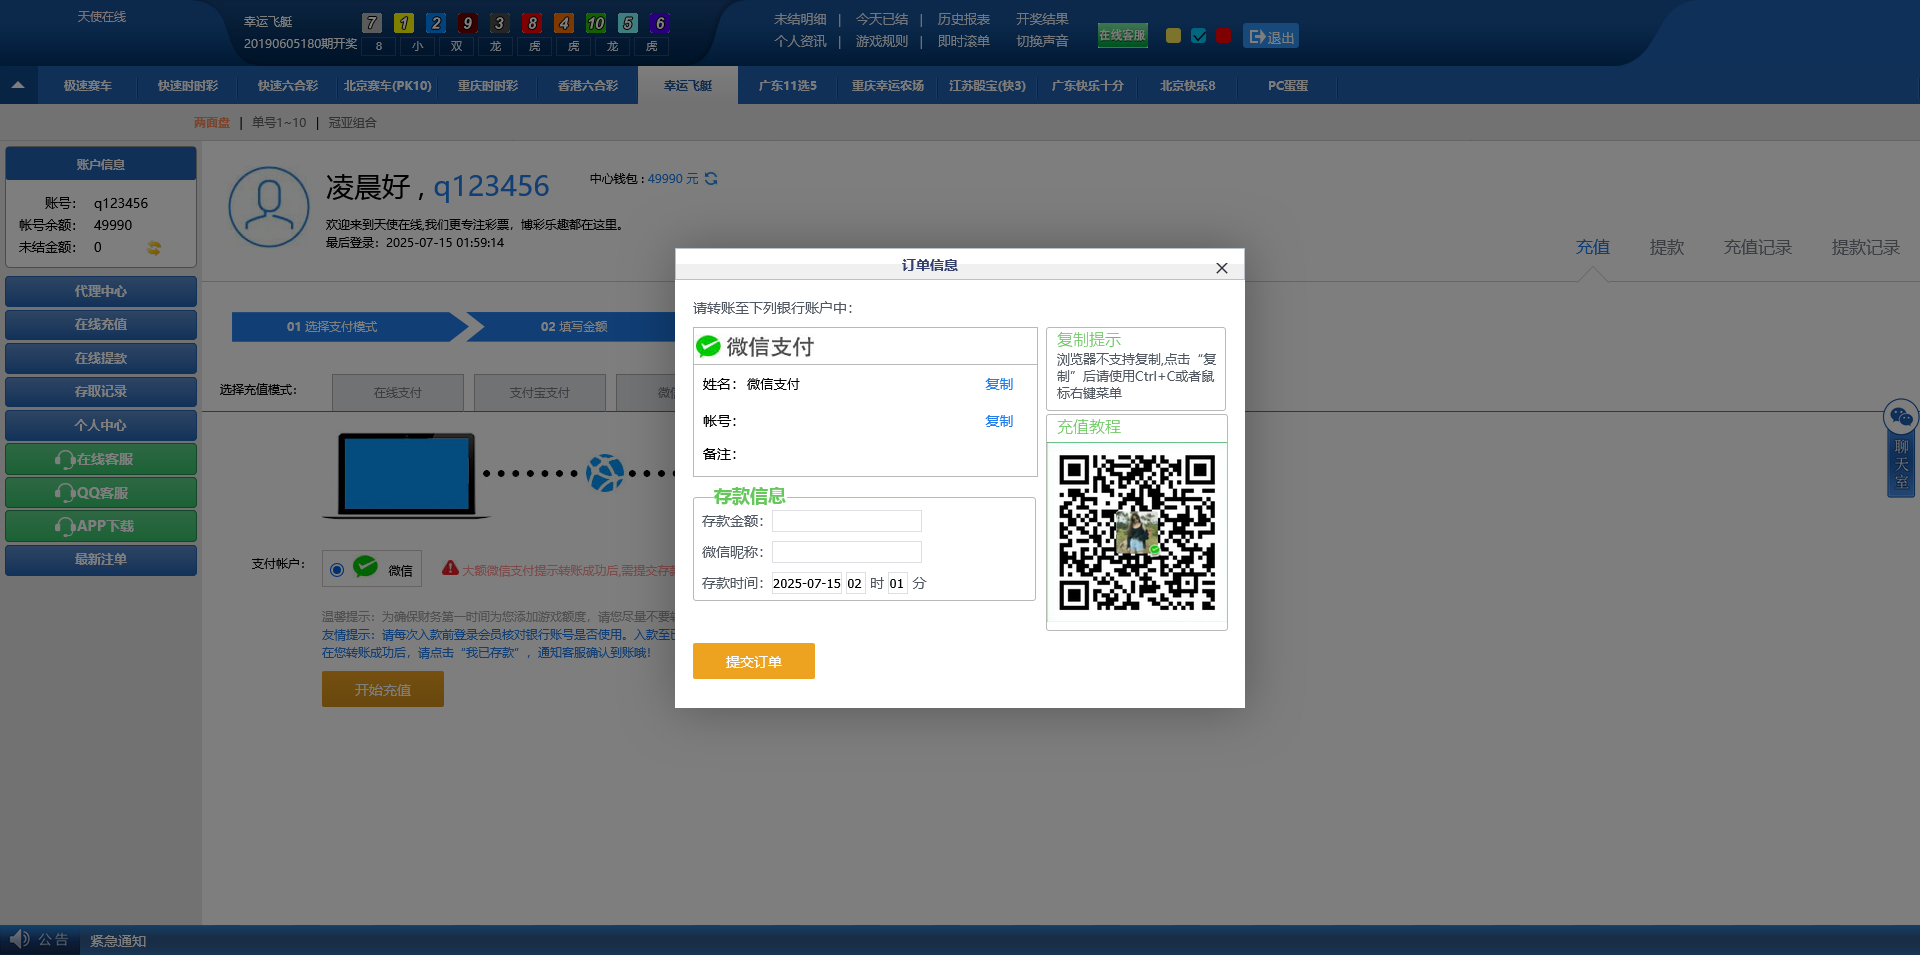
Task: Switch to the 提款记录 tab
Action: pyautogui.click(x=1866, y=247)
